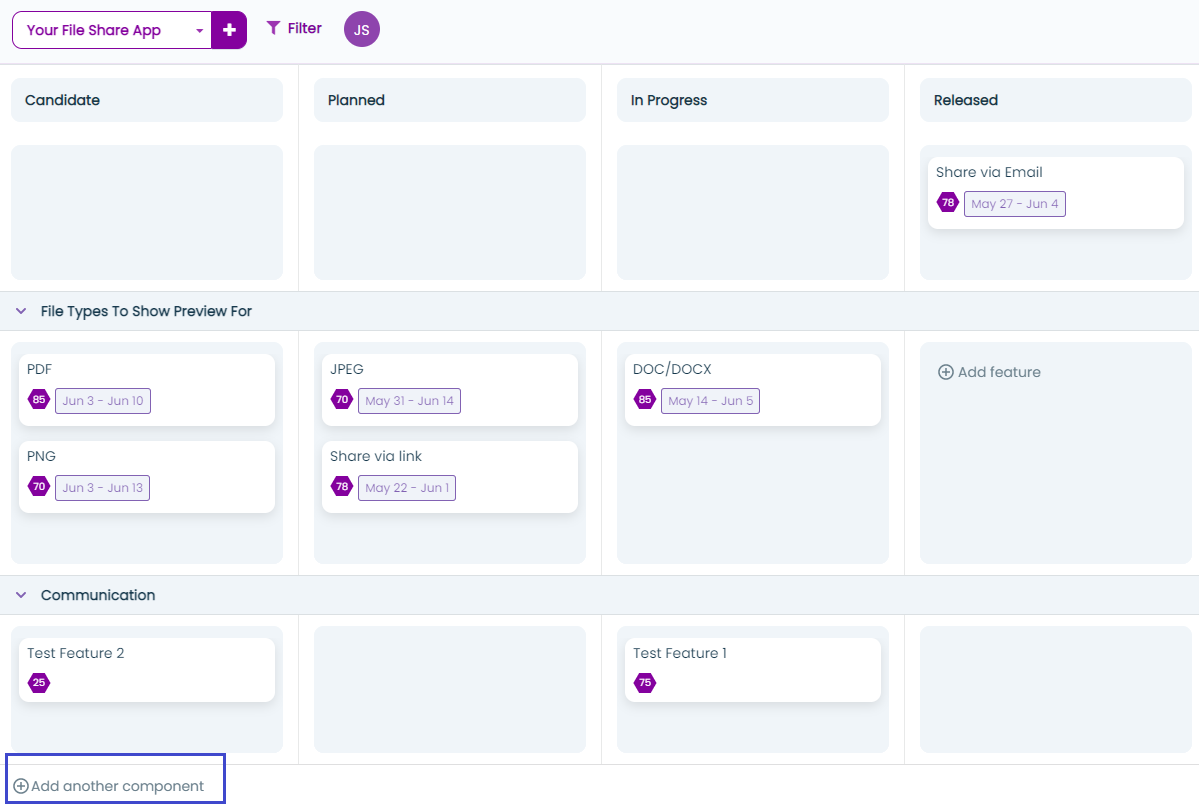Image resolution: width=1199 pixels, height=808 pixels.
Task: Click the Released column header
Action: pyautogui.click(x=1055, y=100)
